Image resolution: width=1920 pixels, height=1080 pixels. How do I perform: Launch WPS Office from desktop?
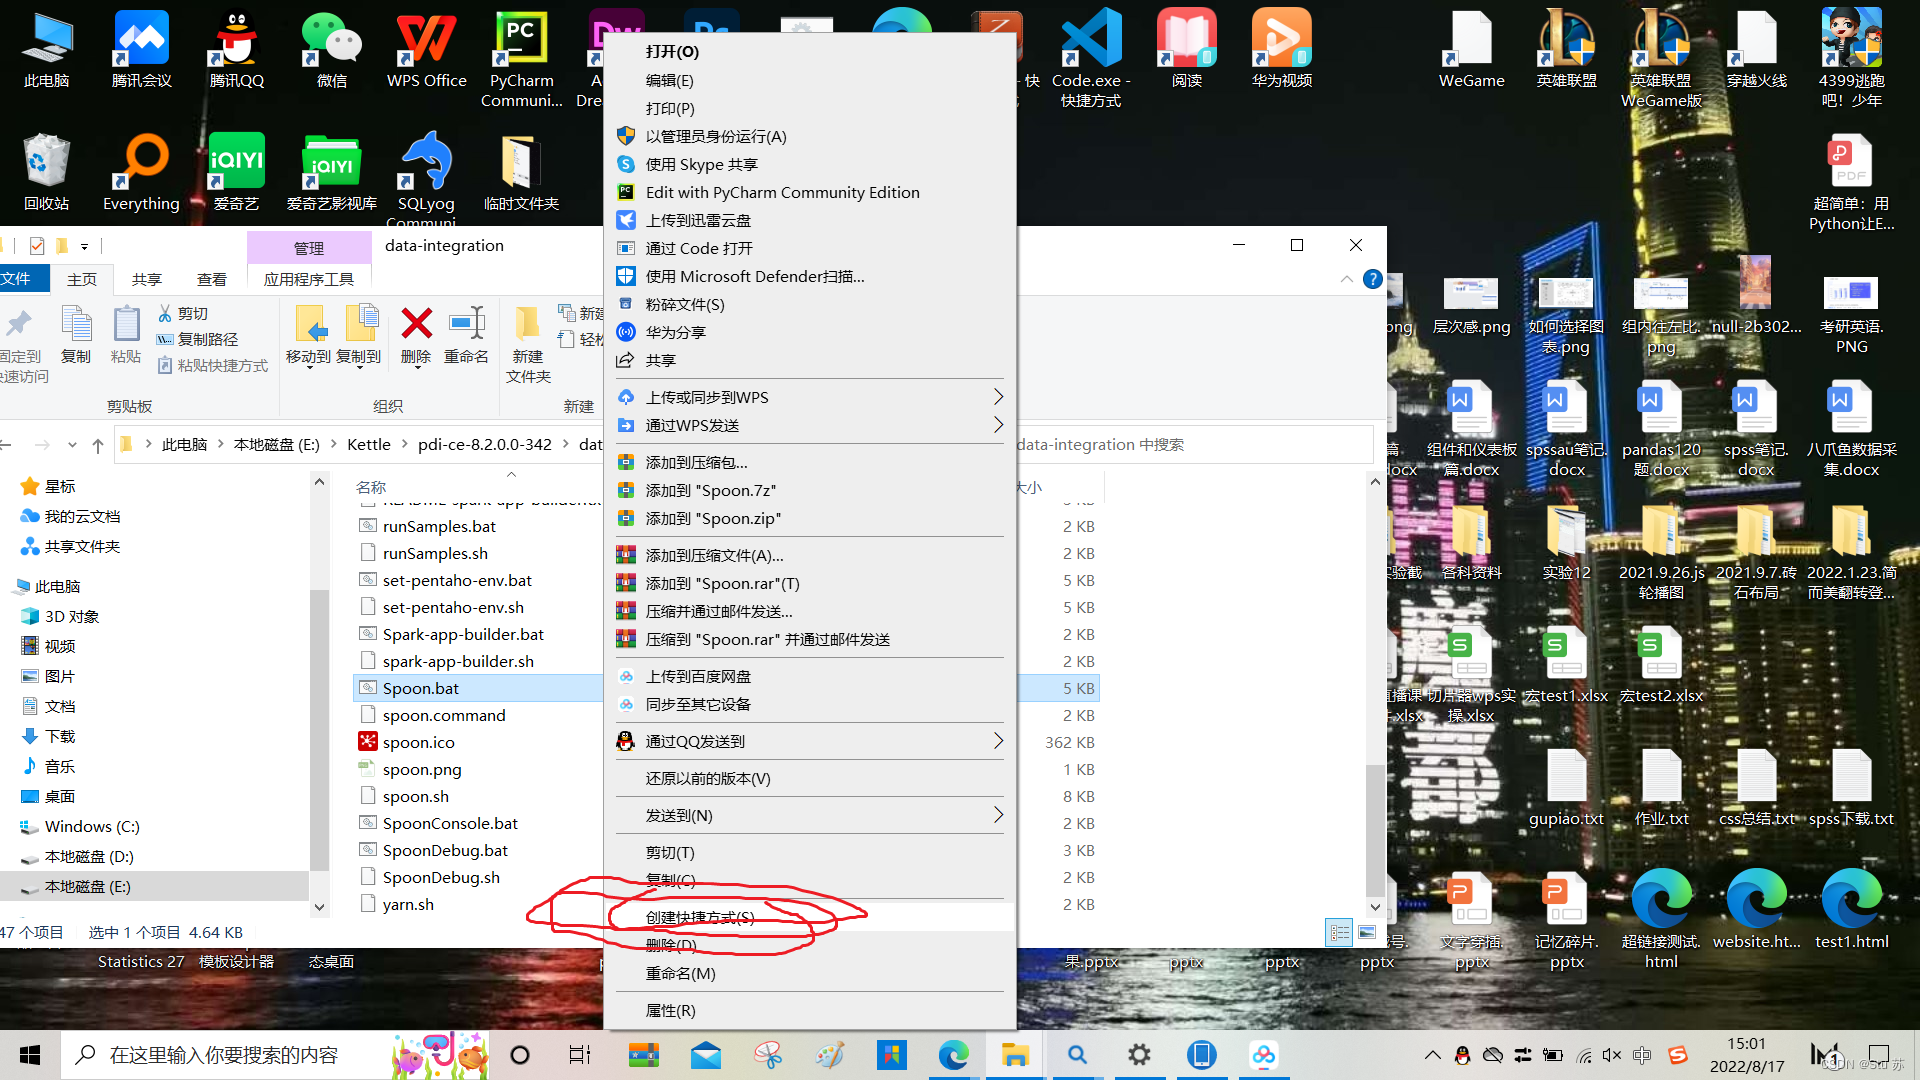[427, 50]
